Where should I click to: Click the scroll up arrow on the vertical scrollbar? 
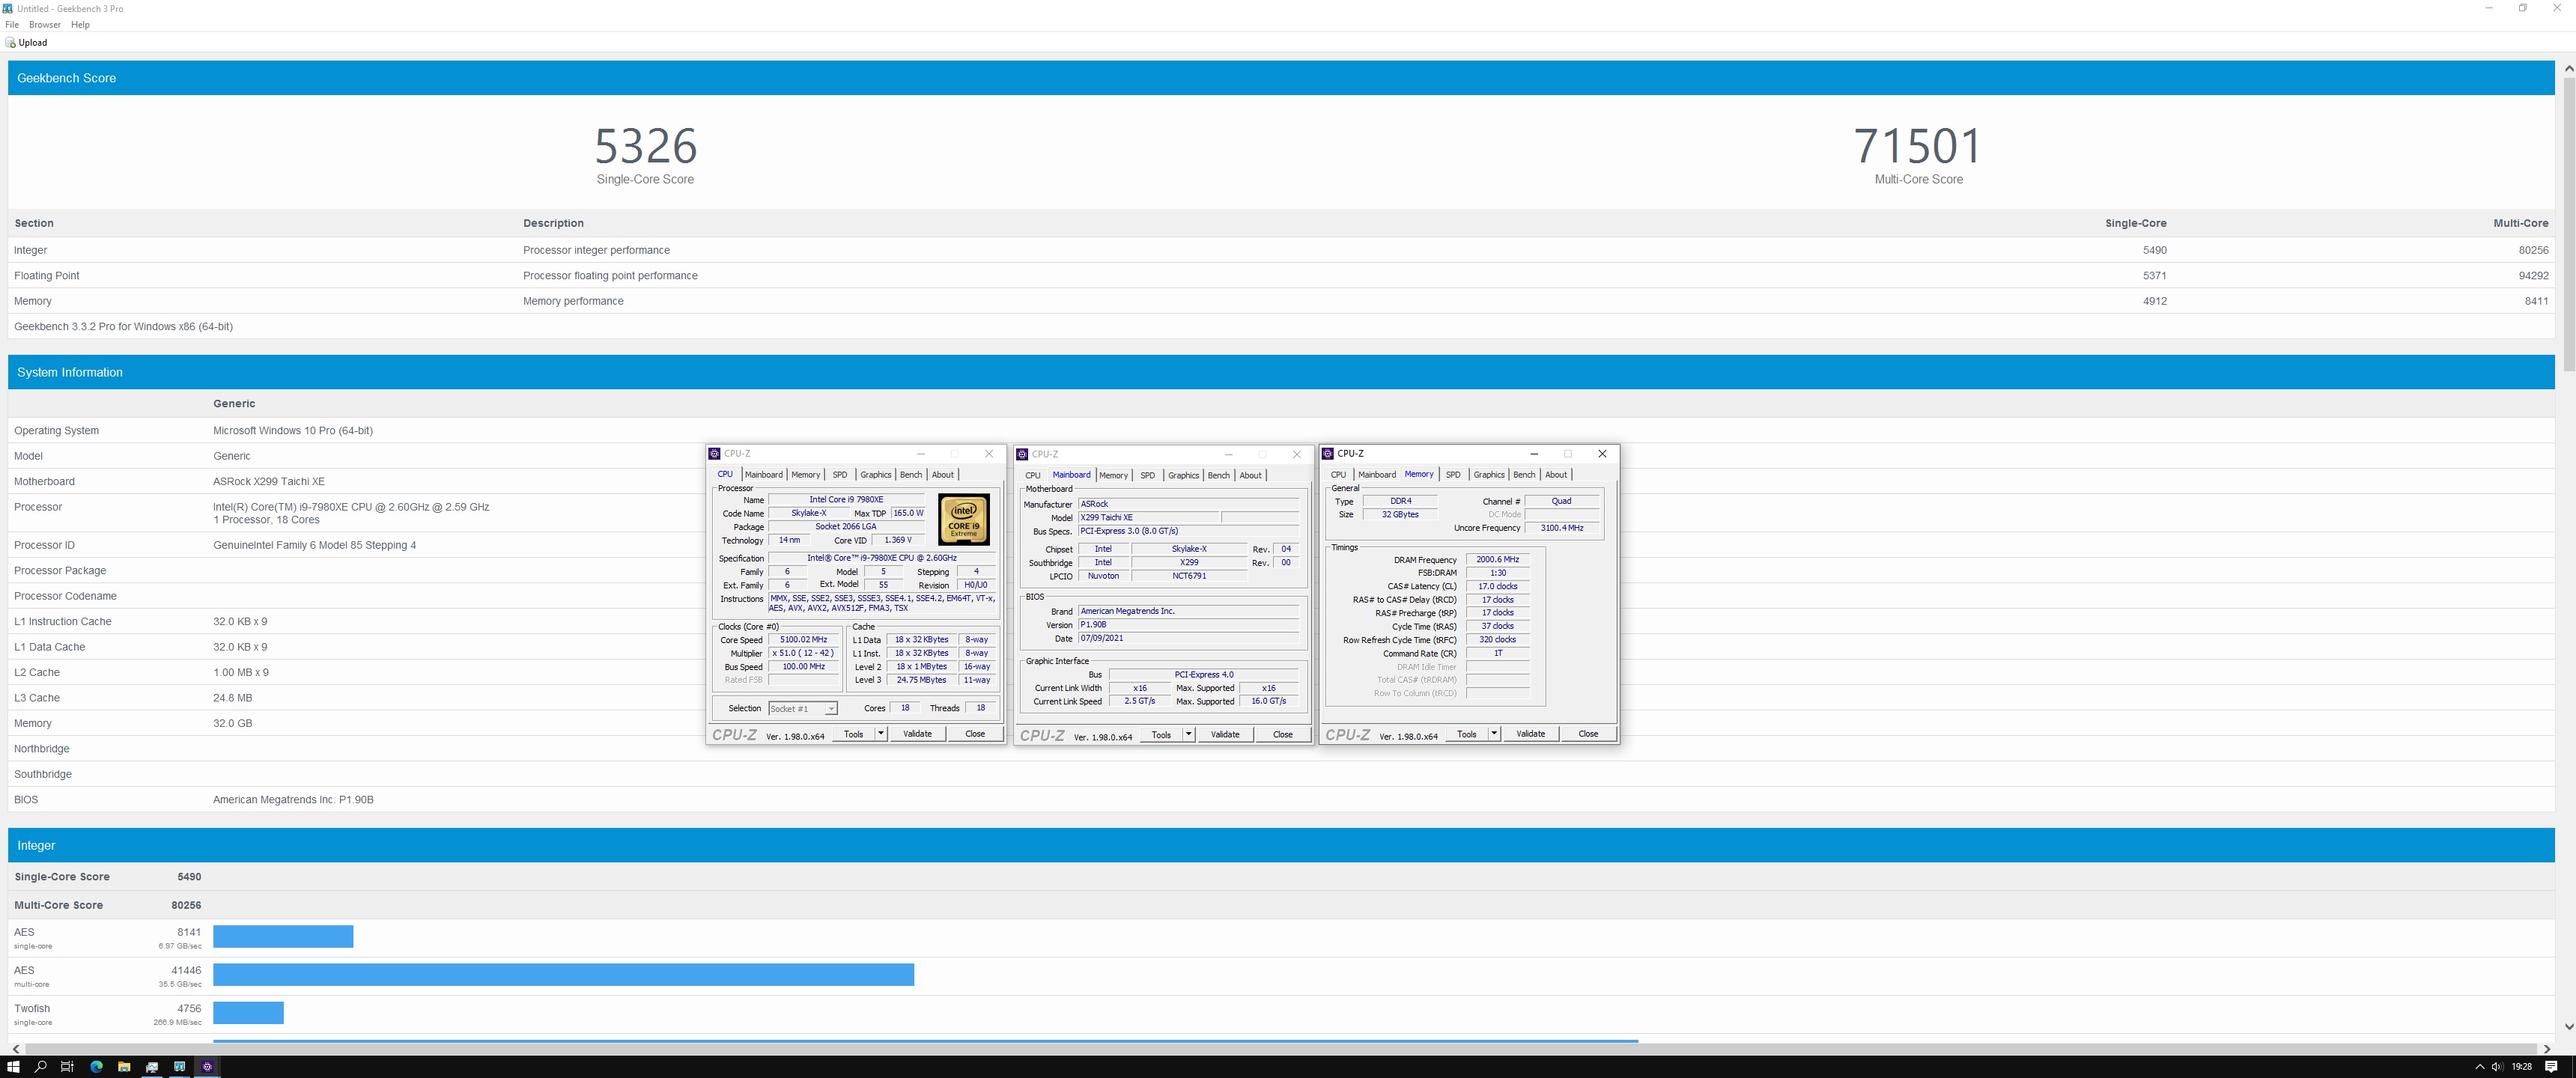tap(2568, 68)
